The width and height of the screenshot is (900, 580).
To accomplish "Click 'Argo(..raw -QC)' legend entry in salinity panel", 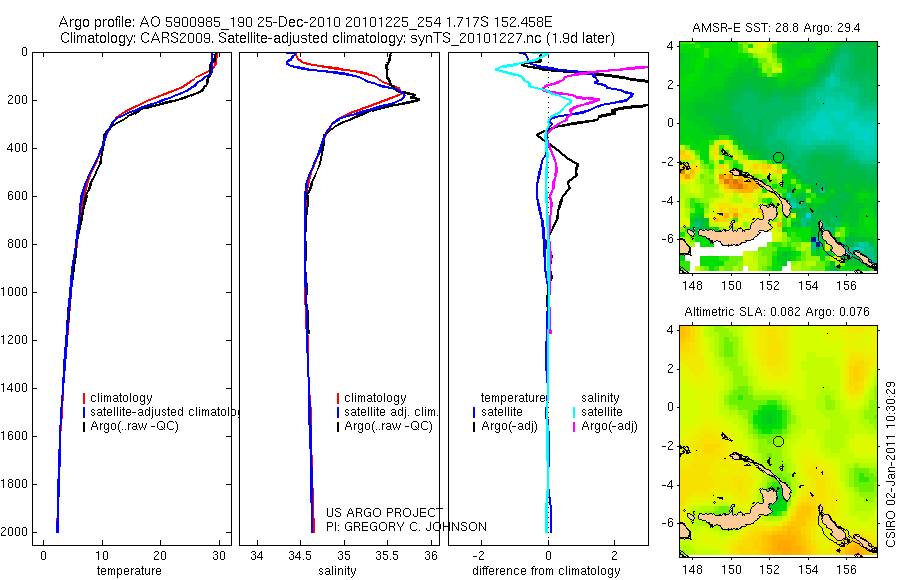I will [x=388, y=426].
